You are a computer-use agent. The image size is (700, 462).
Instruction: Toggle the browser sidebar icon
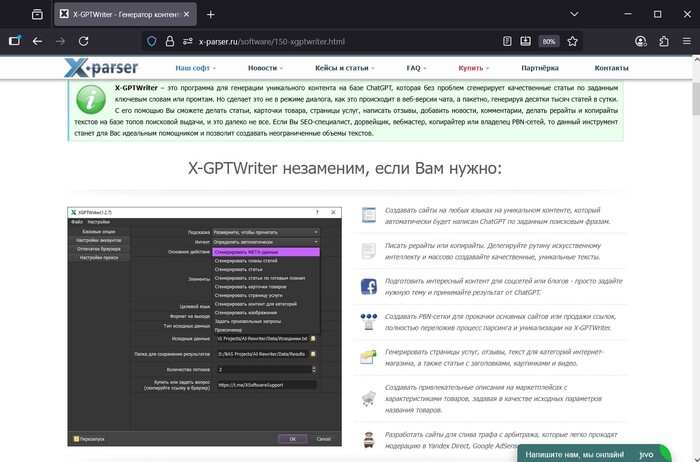(x=14, y=42)
